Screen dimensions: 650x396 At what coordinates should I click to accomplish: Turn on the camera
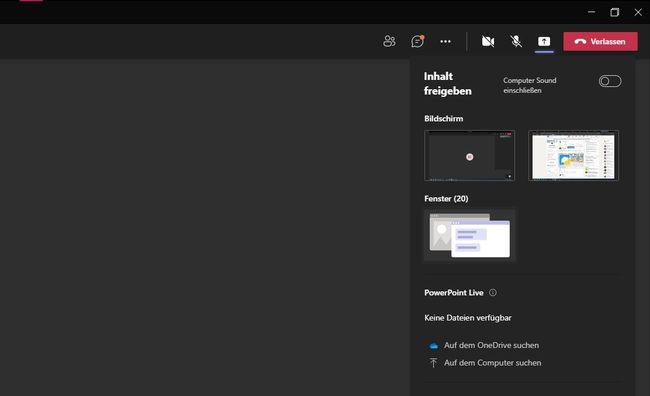click(488, 41)
